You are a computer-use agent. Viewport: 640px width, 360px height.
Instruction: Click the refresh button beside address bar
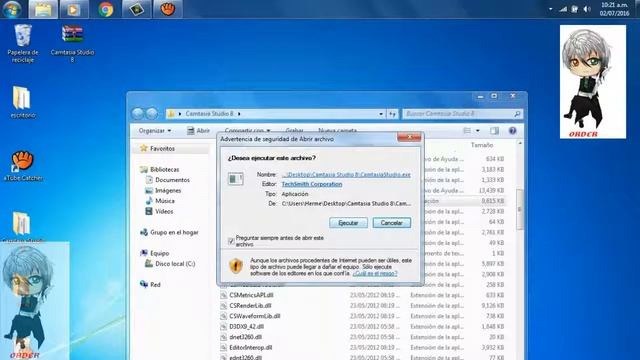pos(392,114)
